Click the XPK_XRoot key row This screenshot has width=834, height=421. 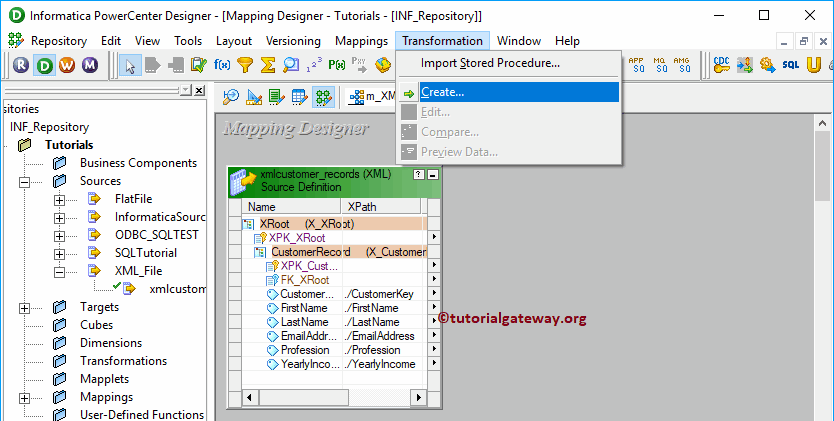[334, 238]
